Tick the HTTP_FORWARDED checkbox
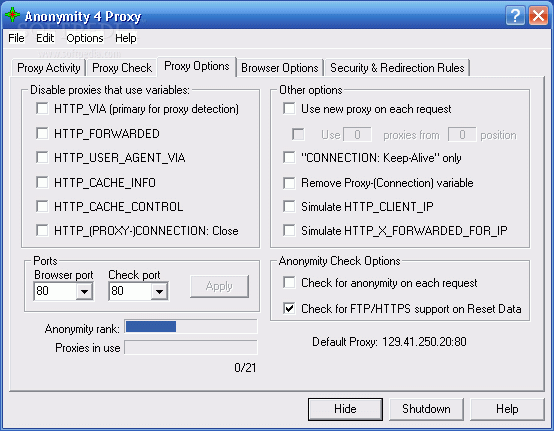The width and height of the screenshot is (554, 431). click(42, 133)
